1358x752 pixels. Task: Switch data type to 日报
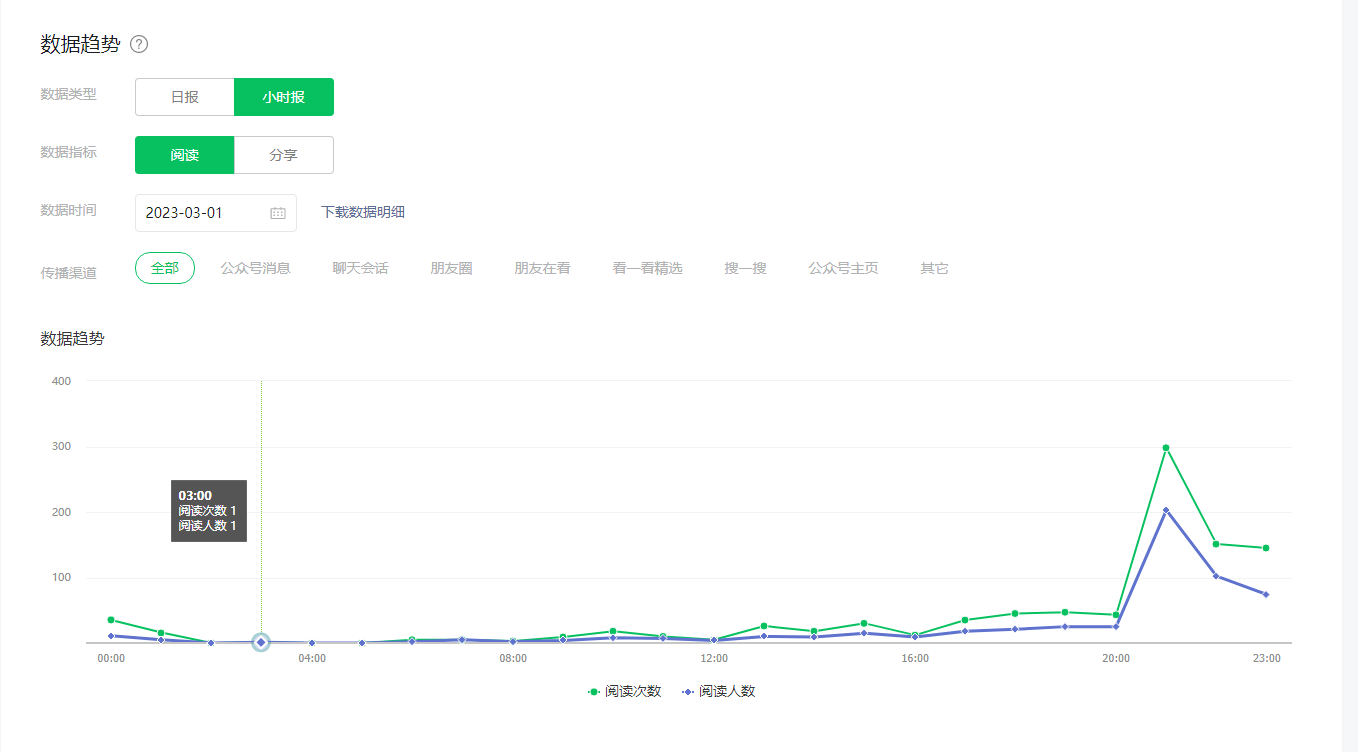tap(185, 97)
